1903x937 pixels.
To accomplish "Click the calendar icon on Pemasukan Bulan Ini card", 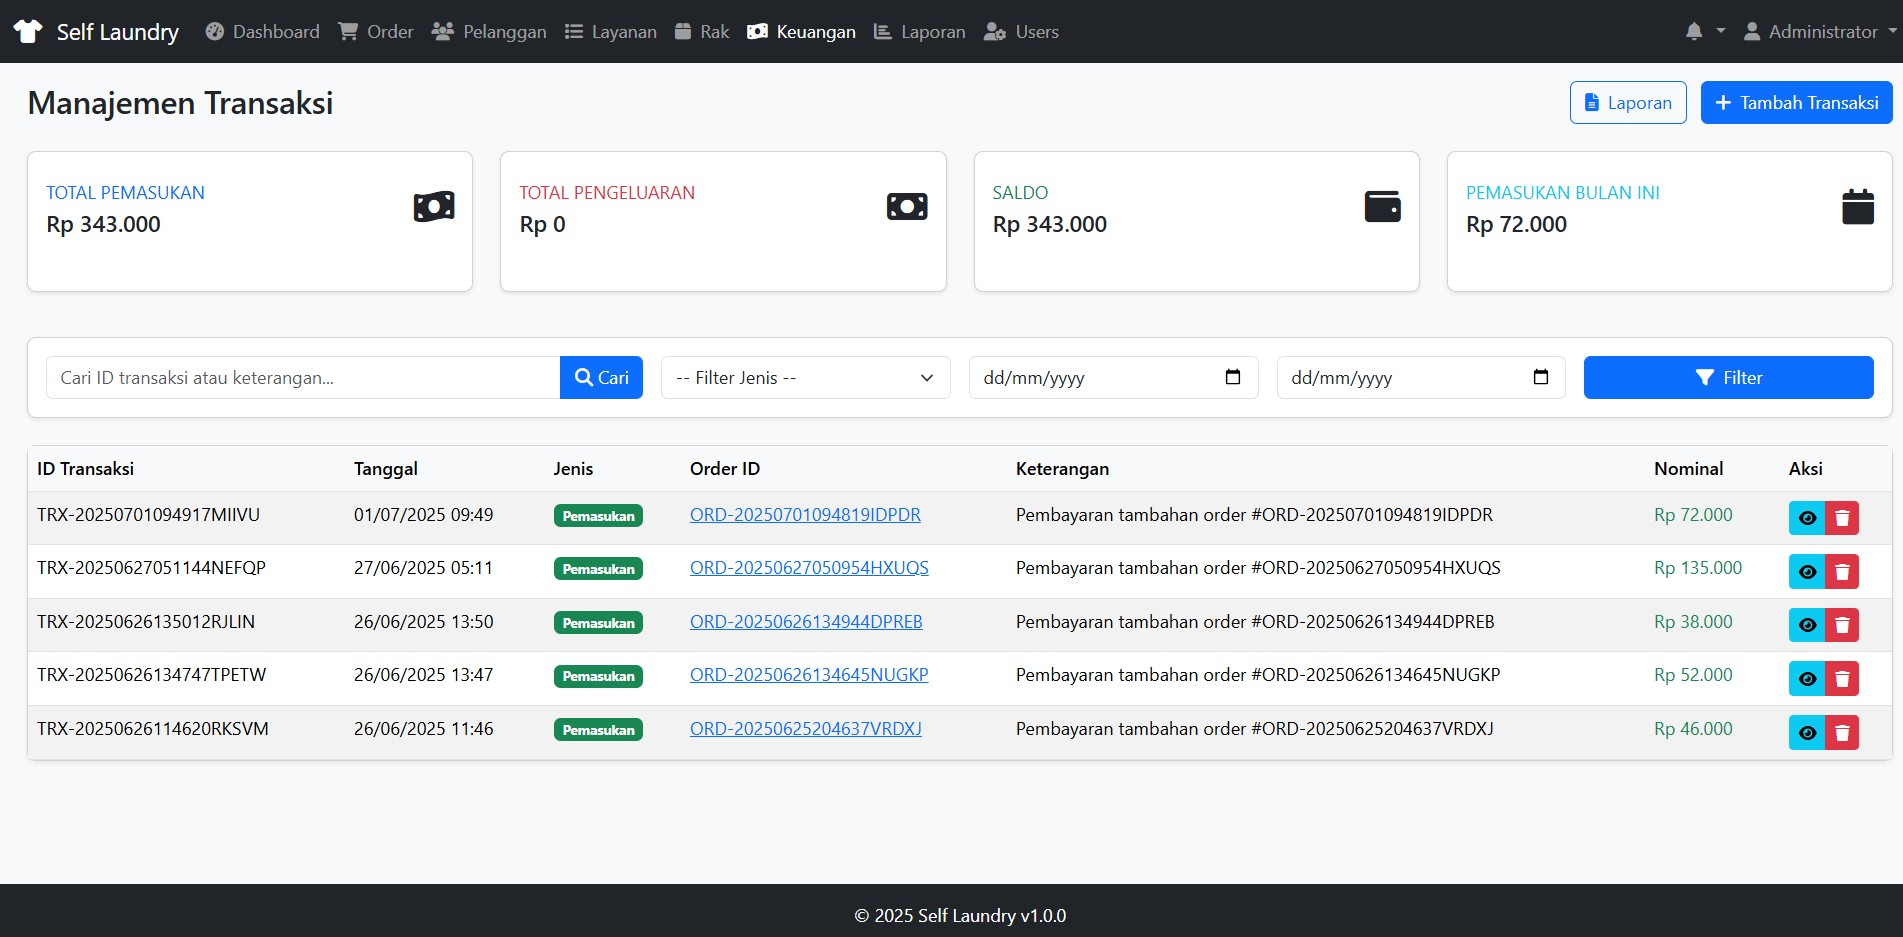I will 1858,207.
